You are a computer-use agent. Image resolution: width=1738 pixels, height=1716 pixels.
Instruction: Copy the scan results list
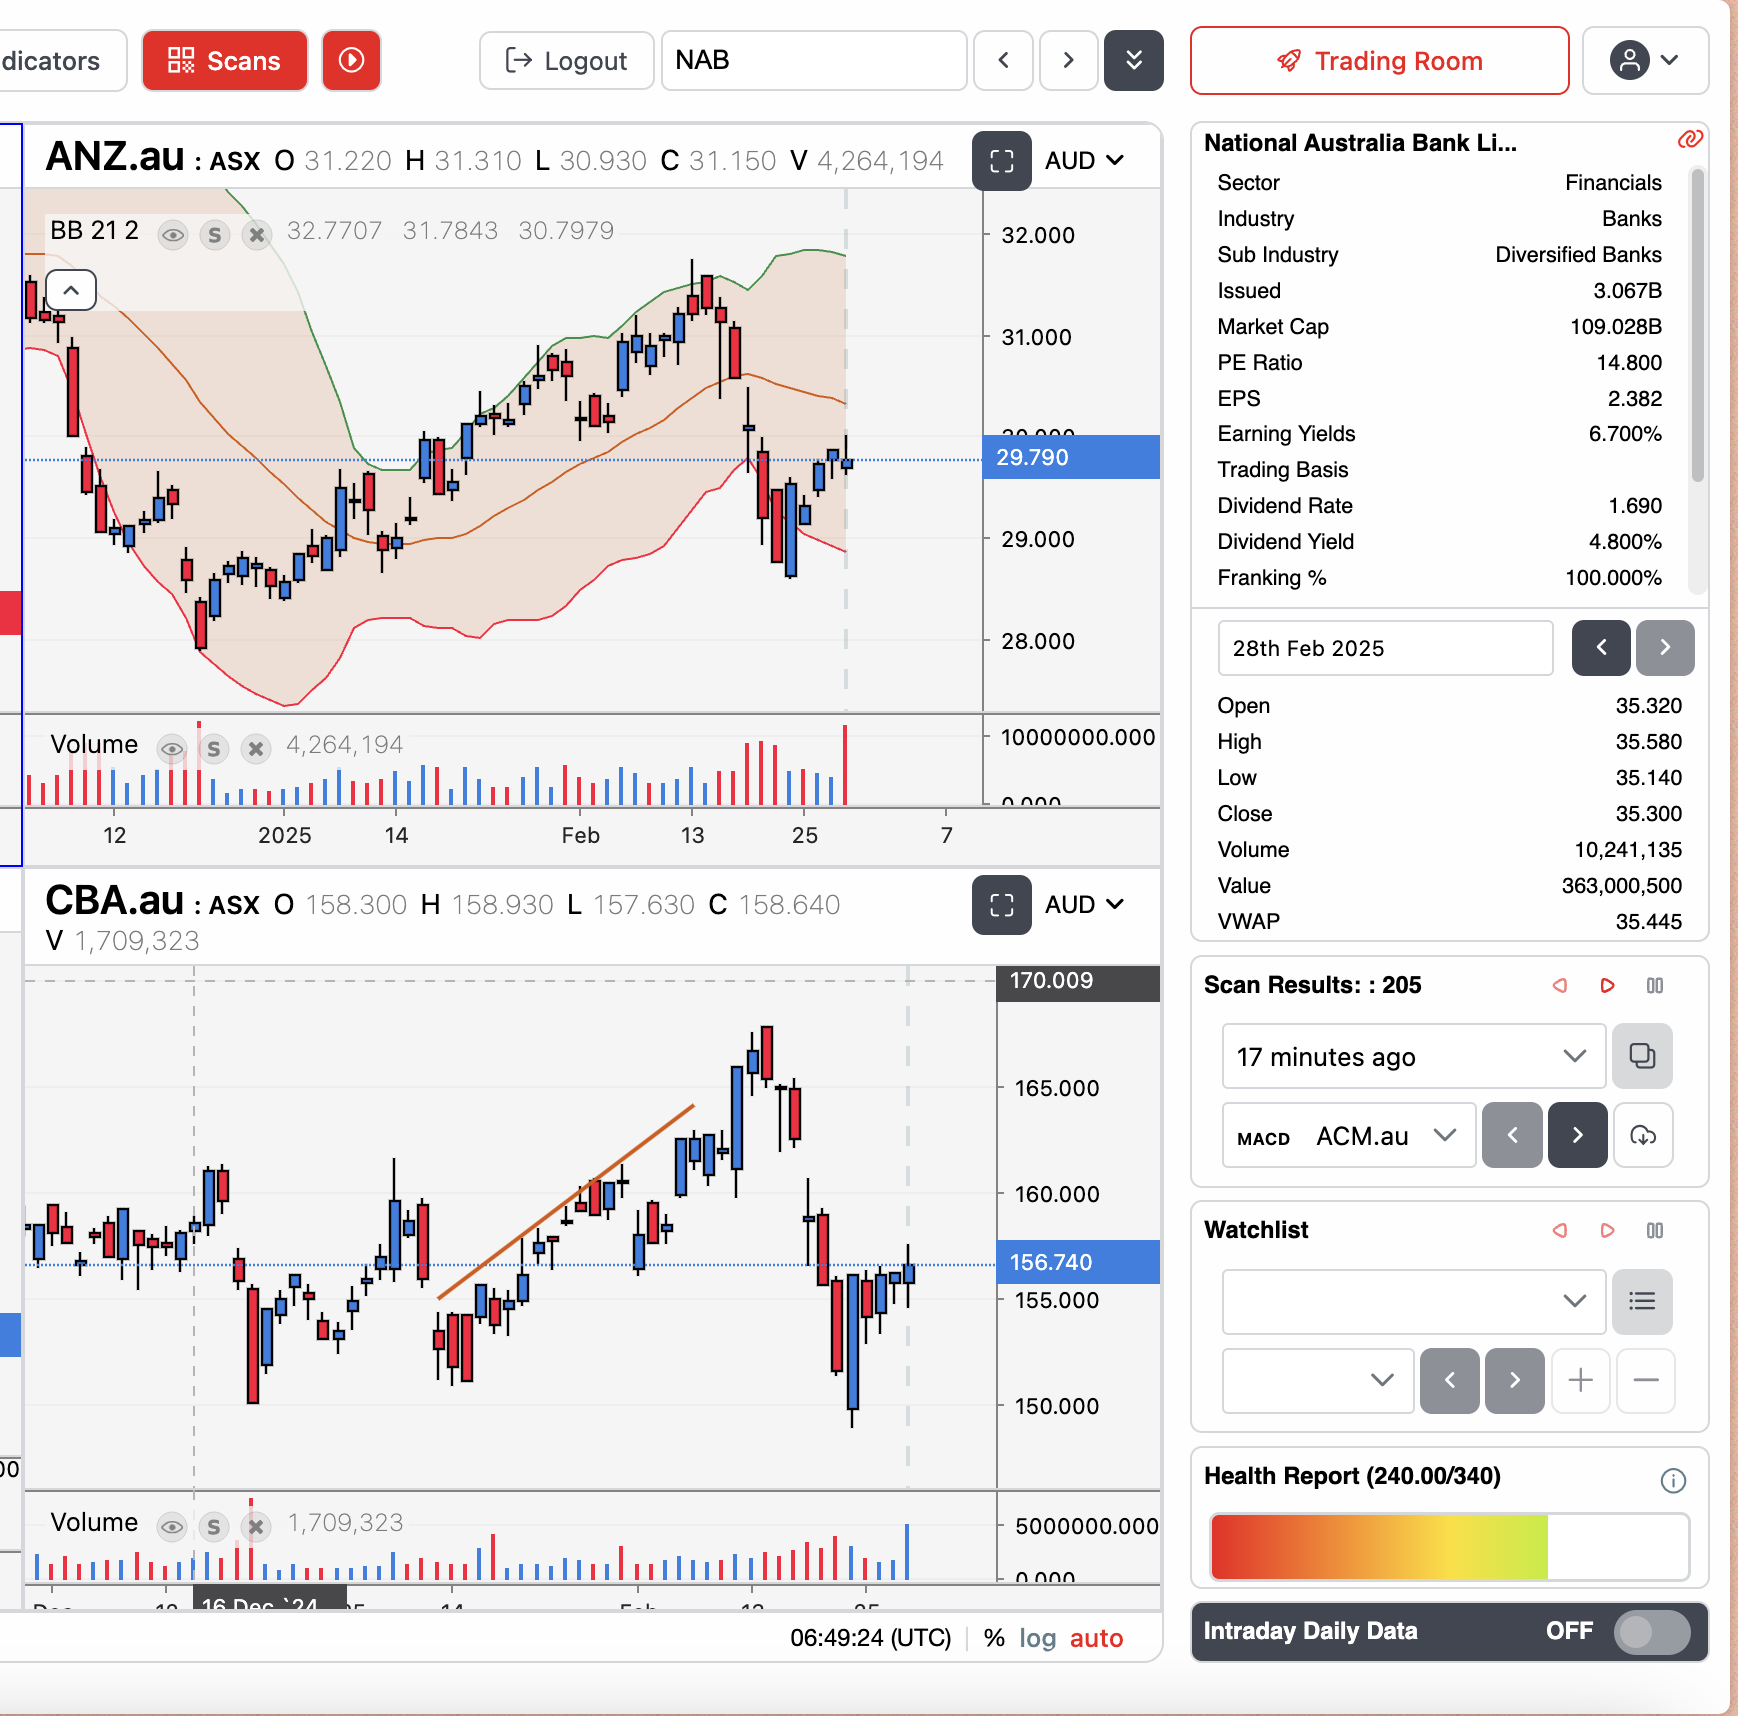[x=1643, y=1056]
